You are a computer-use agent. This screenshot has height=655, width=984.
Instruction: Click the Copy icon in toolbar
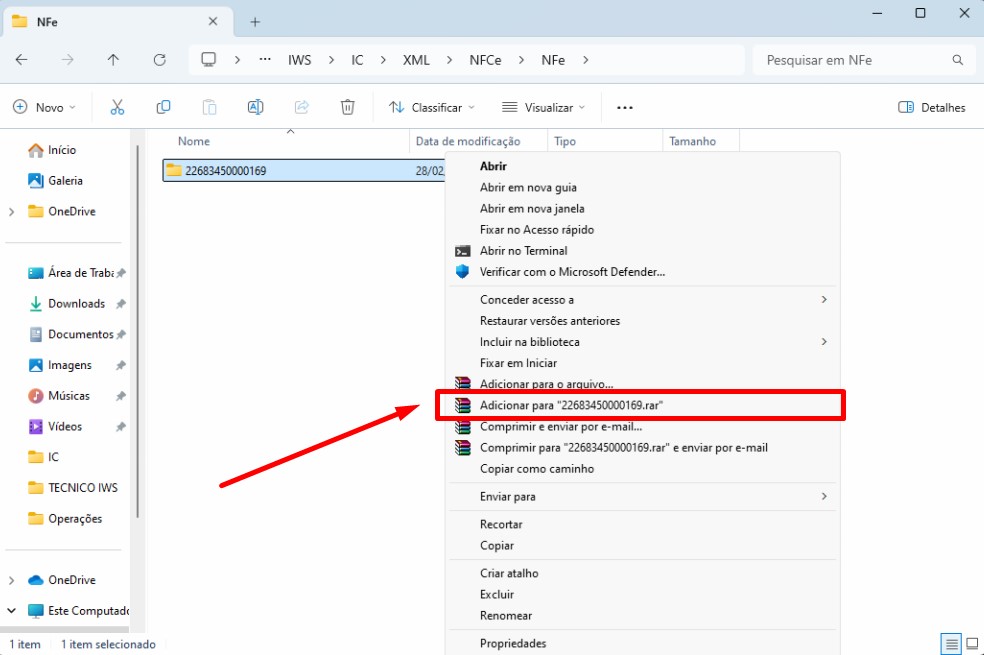[x=163, y=107]
